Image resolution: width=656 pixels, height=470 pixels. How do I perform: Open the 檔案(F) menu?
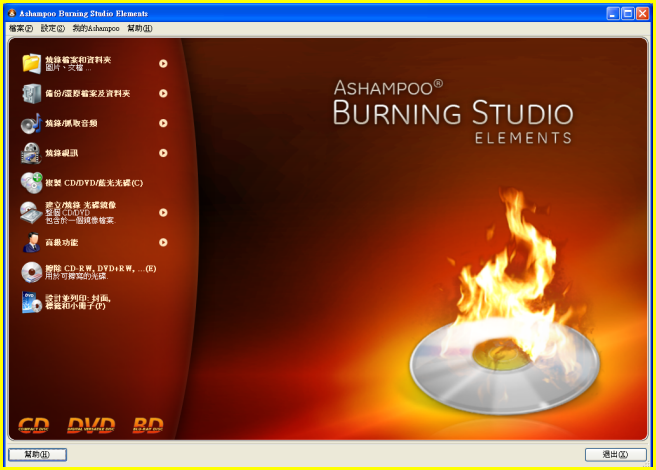click(20, 28)
